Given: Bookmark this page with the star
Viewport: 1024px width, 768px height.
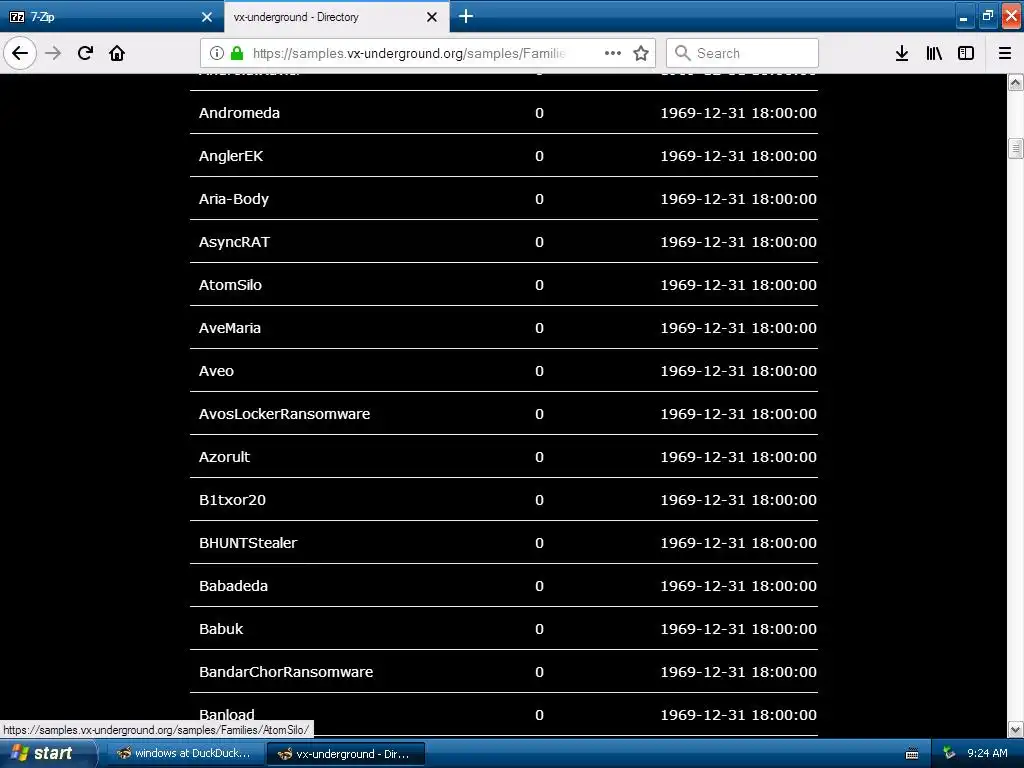Looking at the screenshot, I should tap(641, 53).
